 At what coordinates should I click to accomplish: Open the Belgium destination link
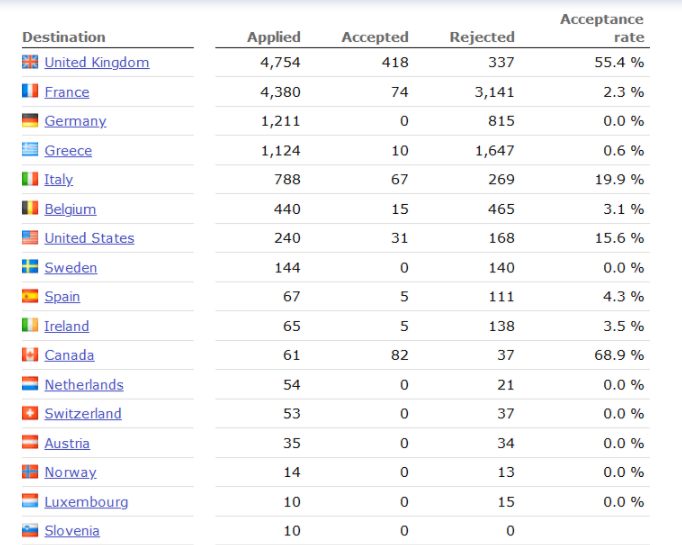[70, 209]
